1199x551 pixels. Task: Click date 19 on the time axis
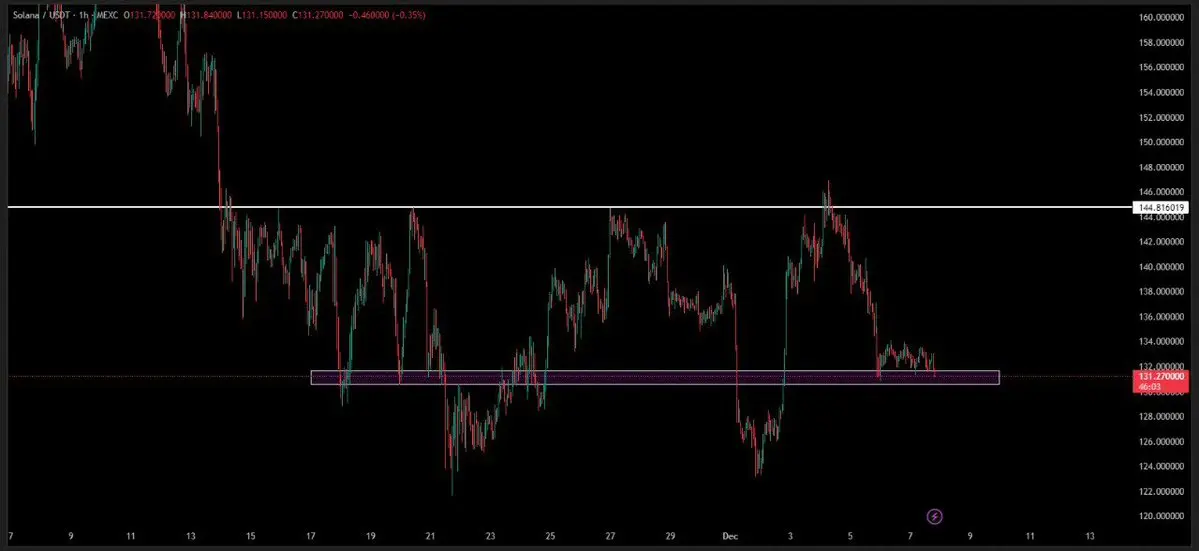371,536
